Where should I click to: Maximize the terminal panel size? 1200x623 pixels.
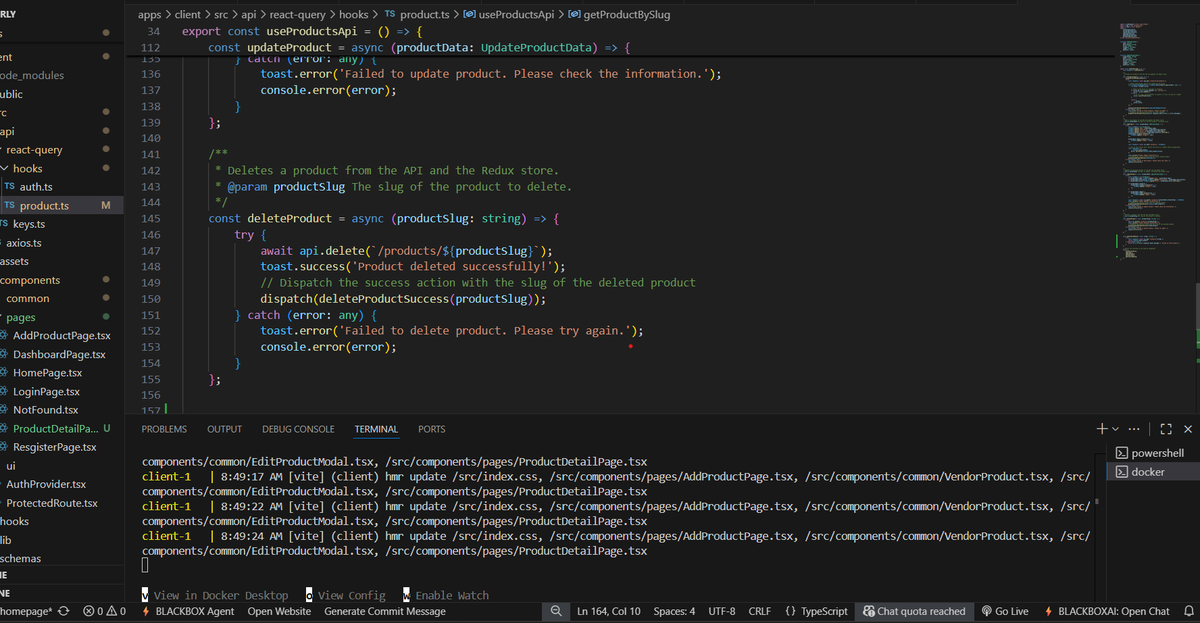(x=1166, y=429)
